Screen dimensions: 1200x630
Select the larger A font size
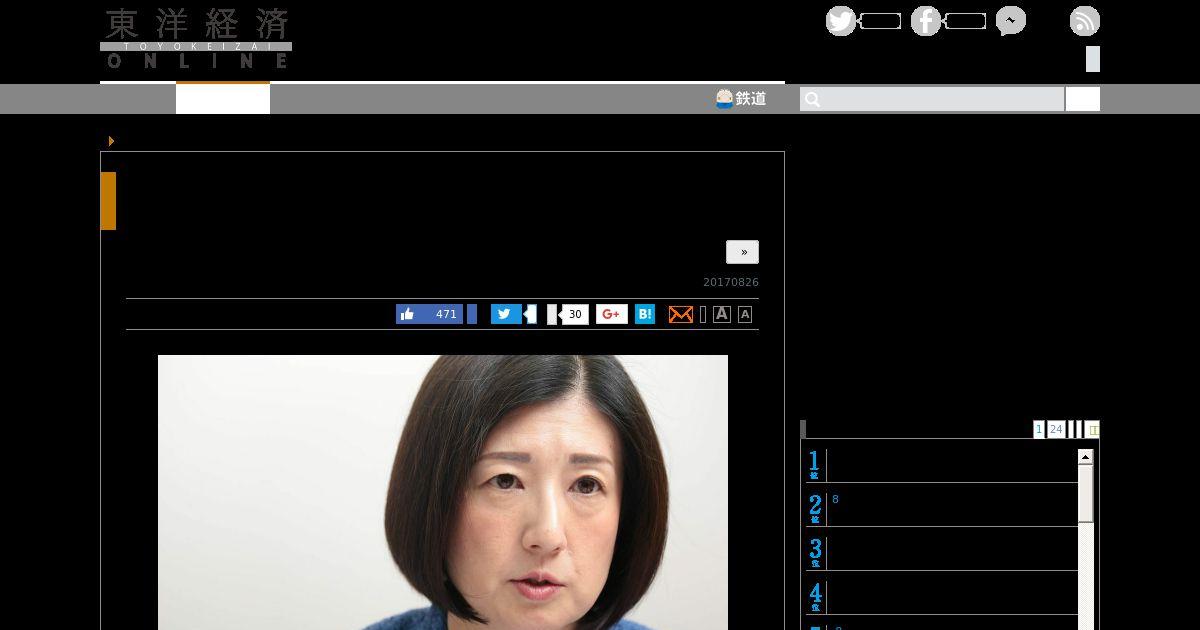[722, 314]
